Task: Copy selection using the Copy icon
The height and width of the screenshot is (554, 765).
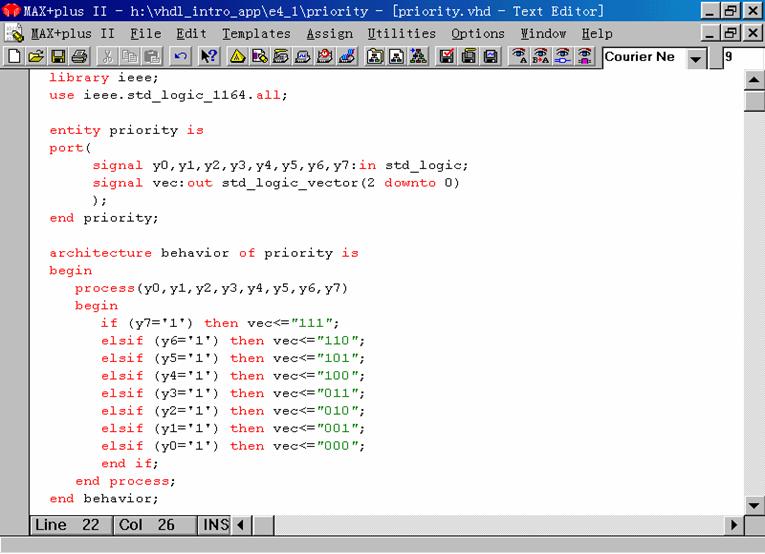Action: [129, 57]
